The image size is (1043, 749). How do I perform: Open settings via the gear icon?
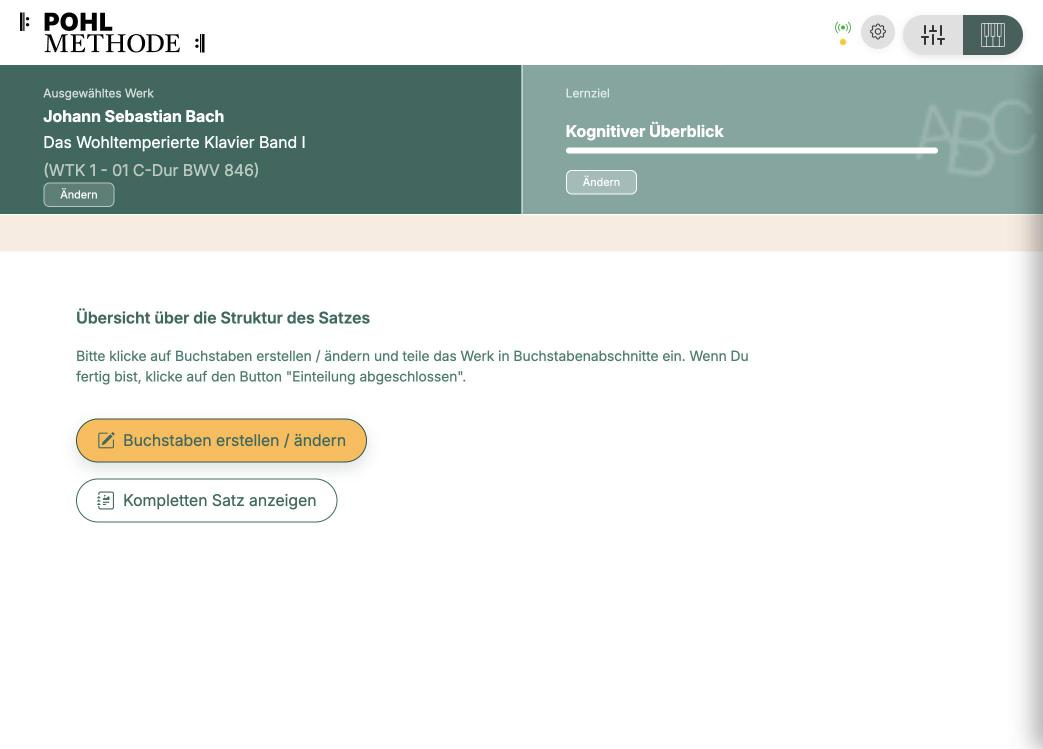(x=878, y=32)
